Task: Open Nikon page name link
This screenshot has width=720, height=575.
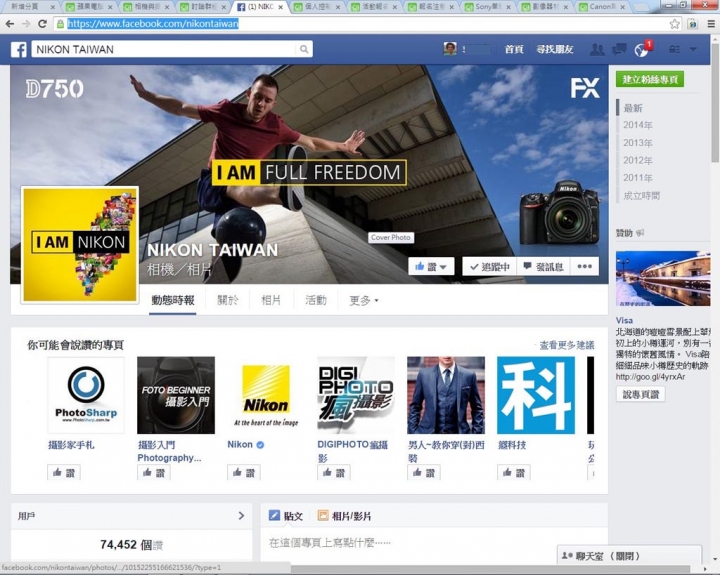Action: click(x=240, y=445)
